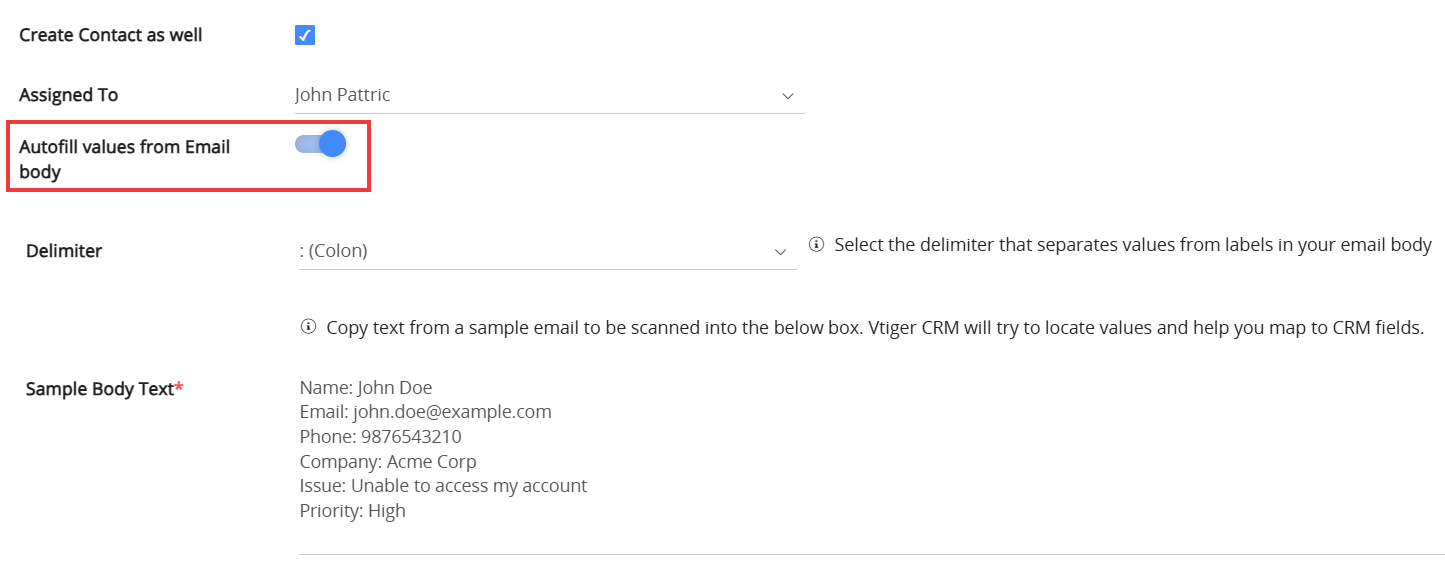Click the Assigned To label
This screenshot has width=1445, height=561.
coord(69,95)
